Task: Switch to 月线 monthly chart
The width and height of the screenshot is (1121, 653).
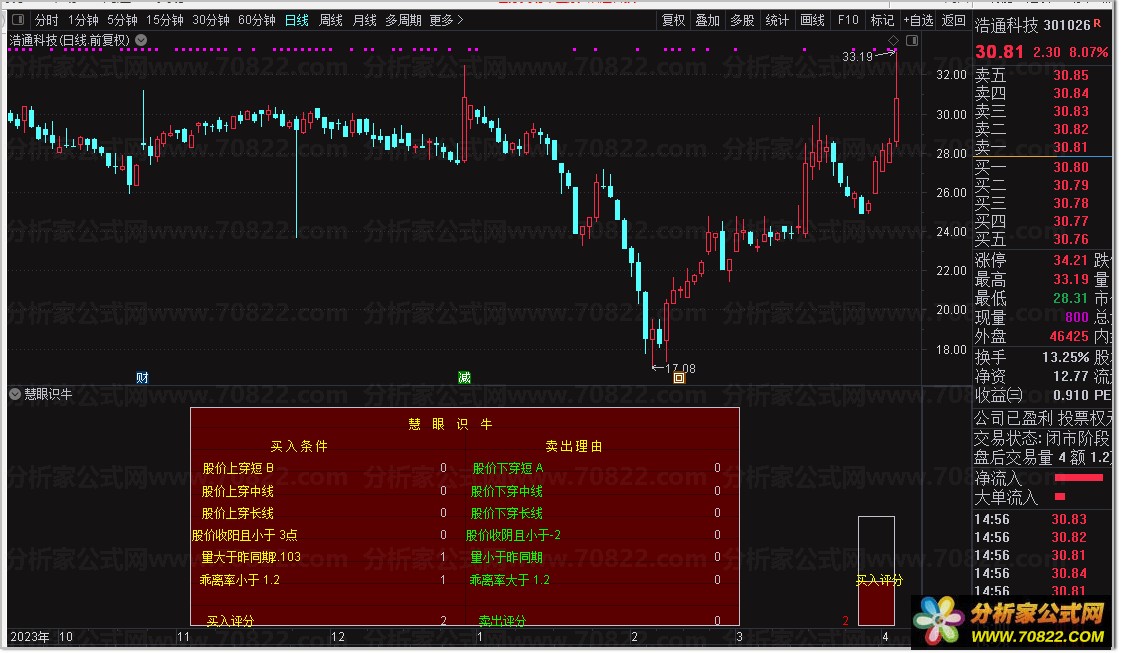Action: coord(365,20)
